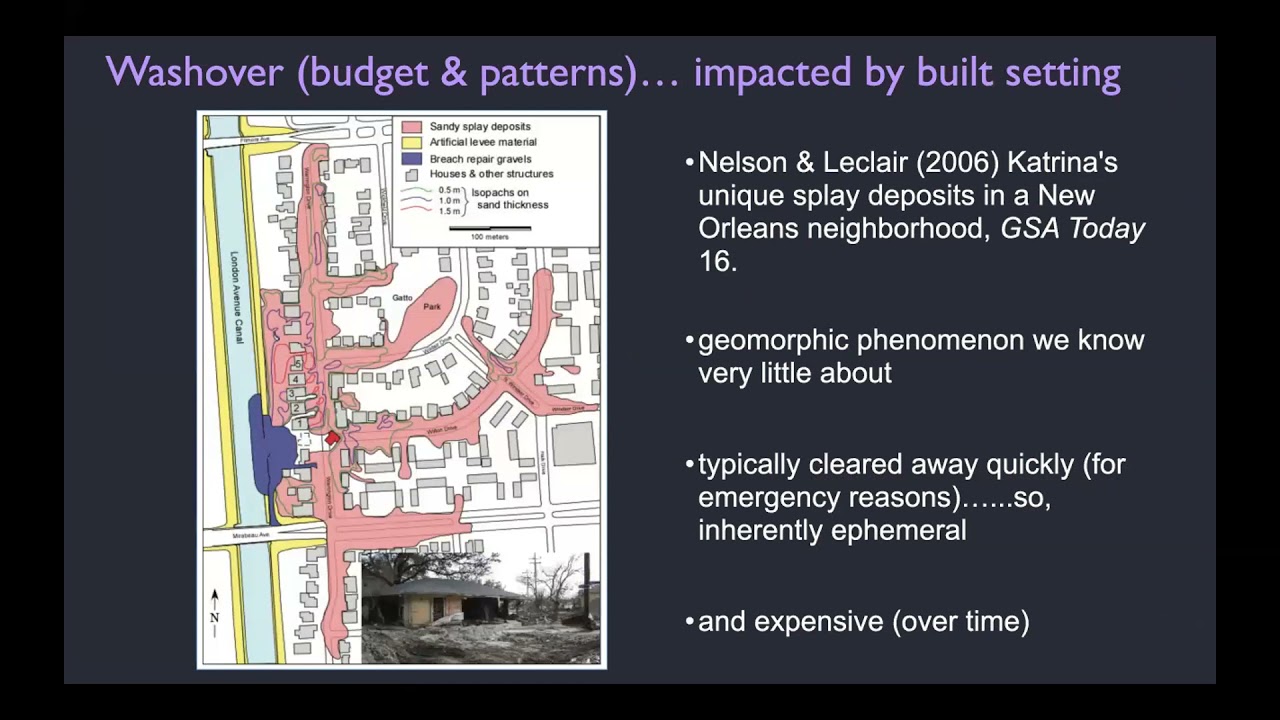Click the 'and expensive (over time)' bullet
The width and height of the screenshot is (1280, 720).
tap(863, 621)
